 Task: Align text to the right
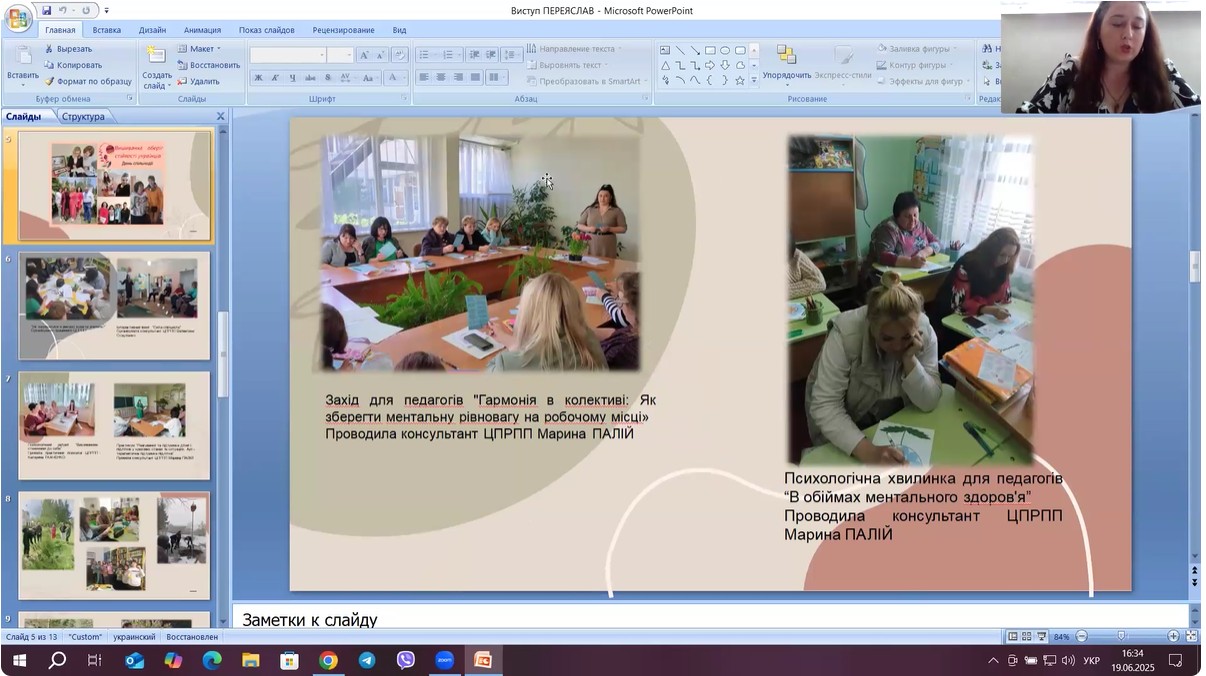(x=458, y=77)
